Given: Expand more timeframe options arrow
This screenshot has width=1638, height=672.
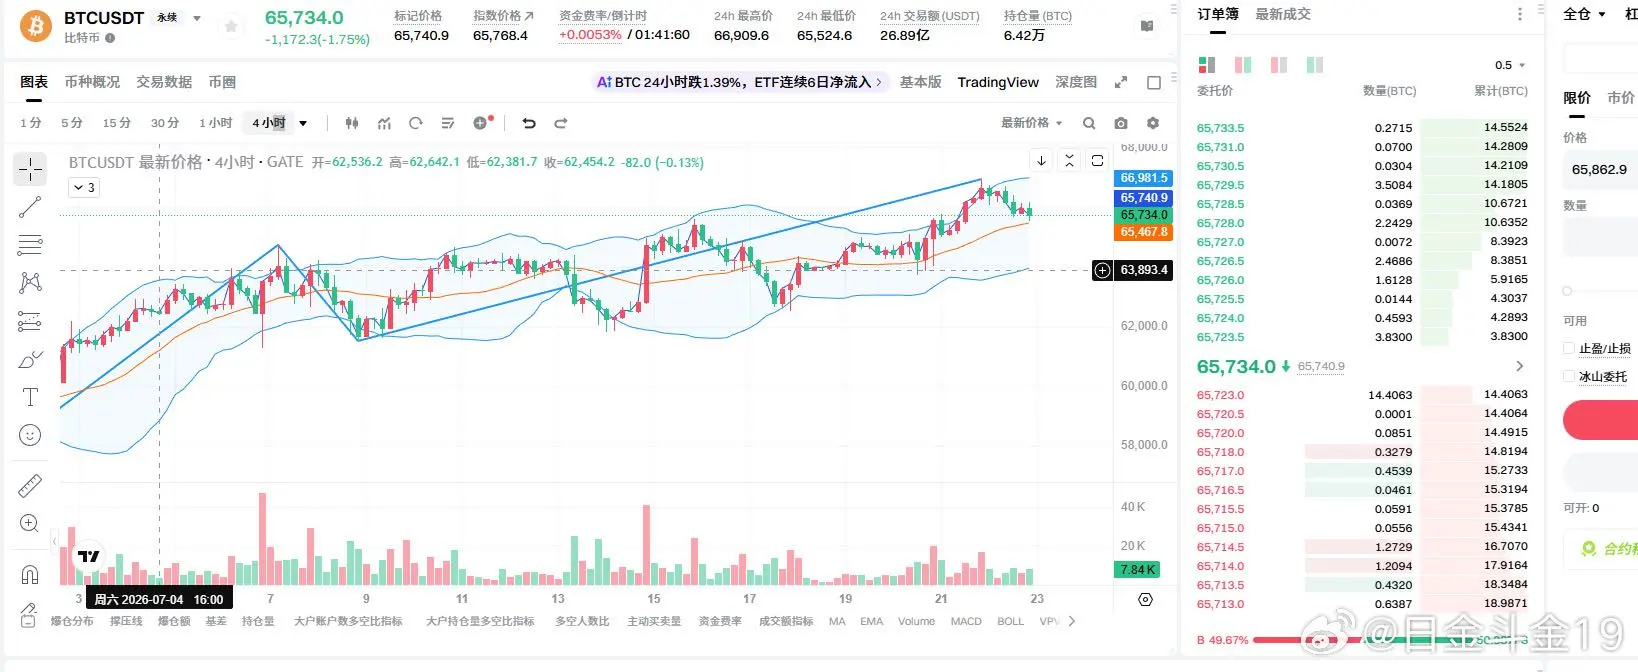Looking at the screenshot, I should click(x=303, y=123).
